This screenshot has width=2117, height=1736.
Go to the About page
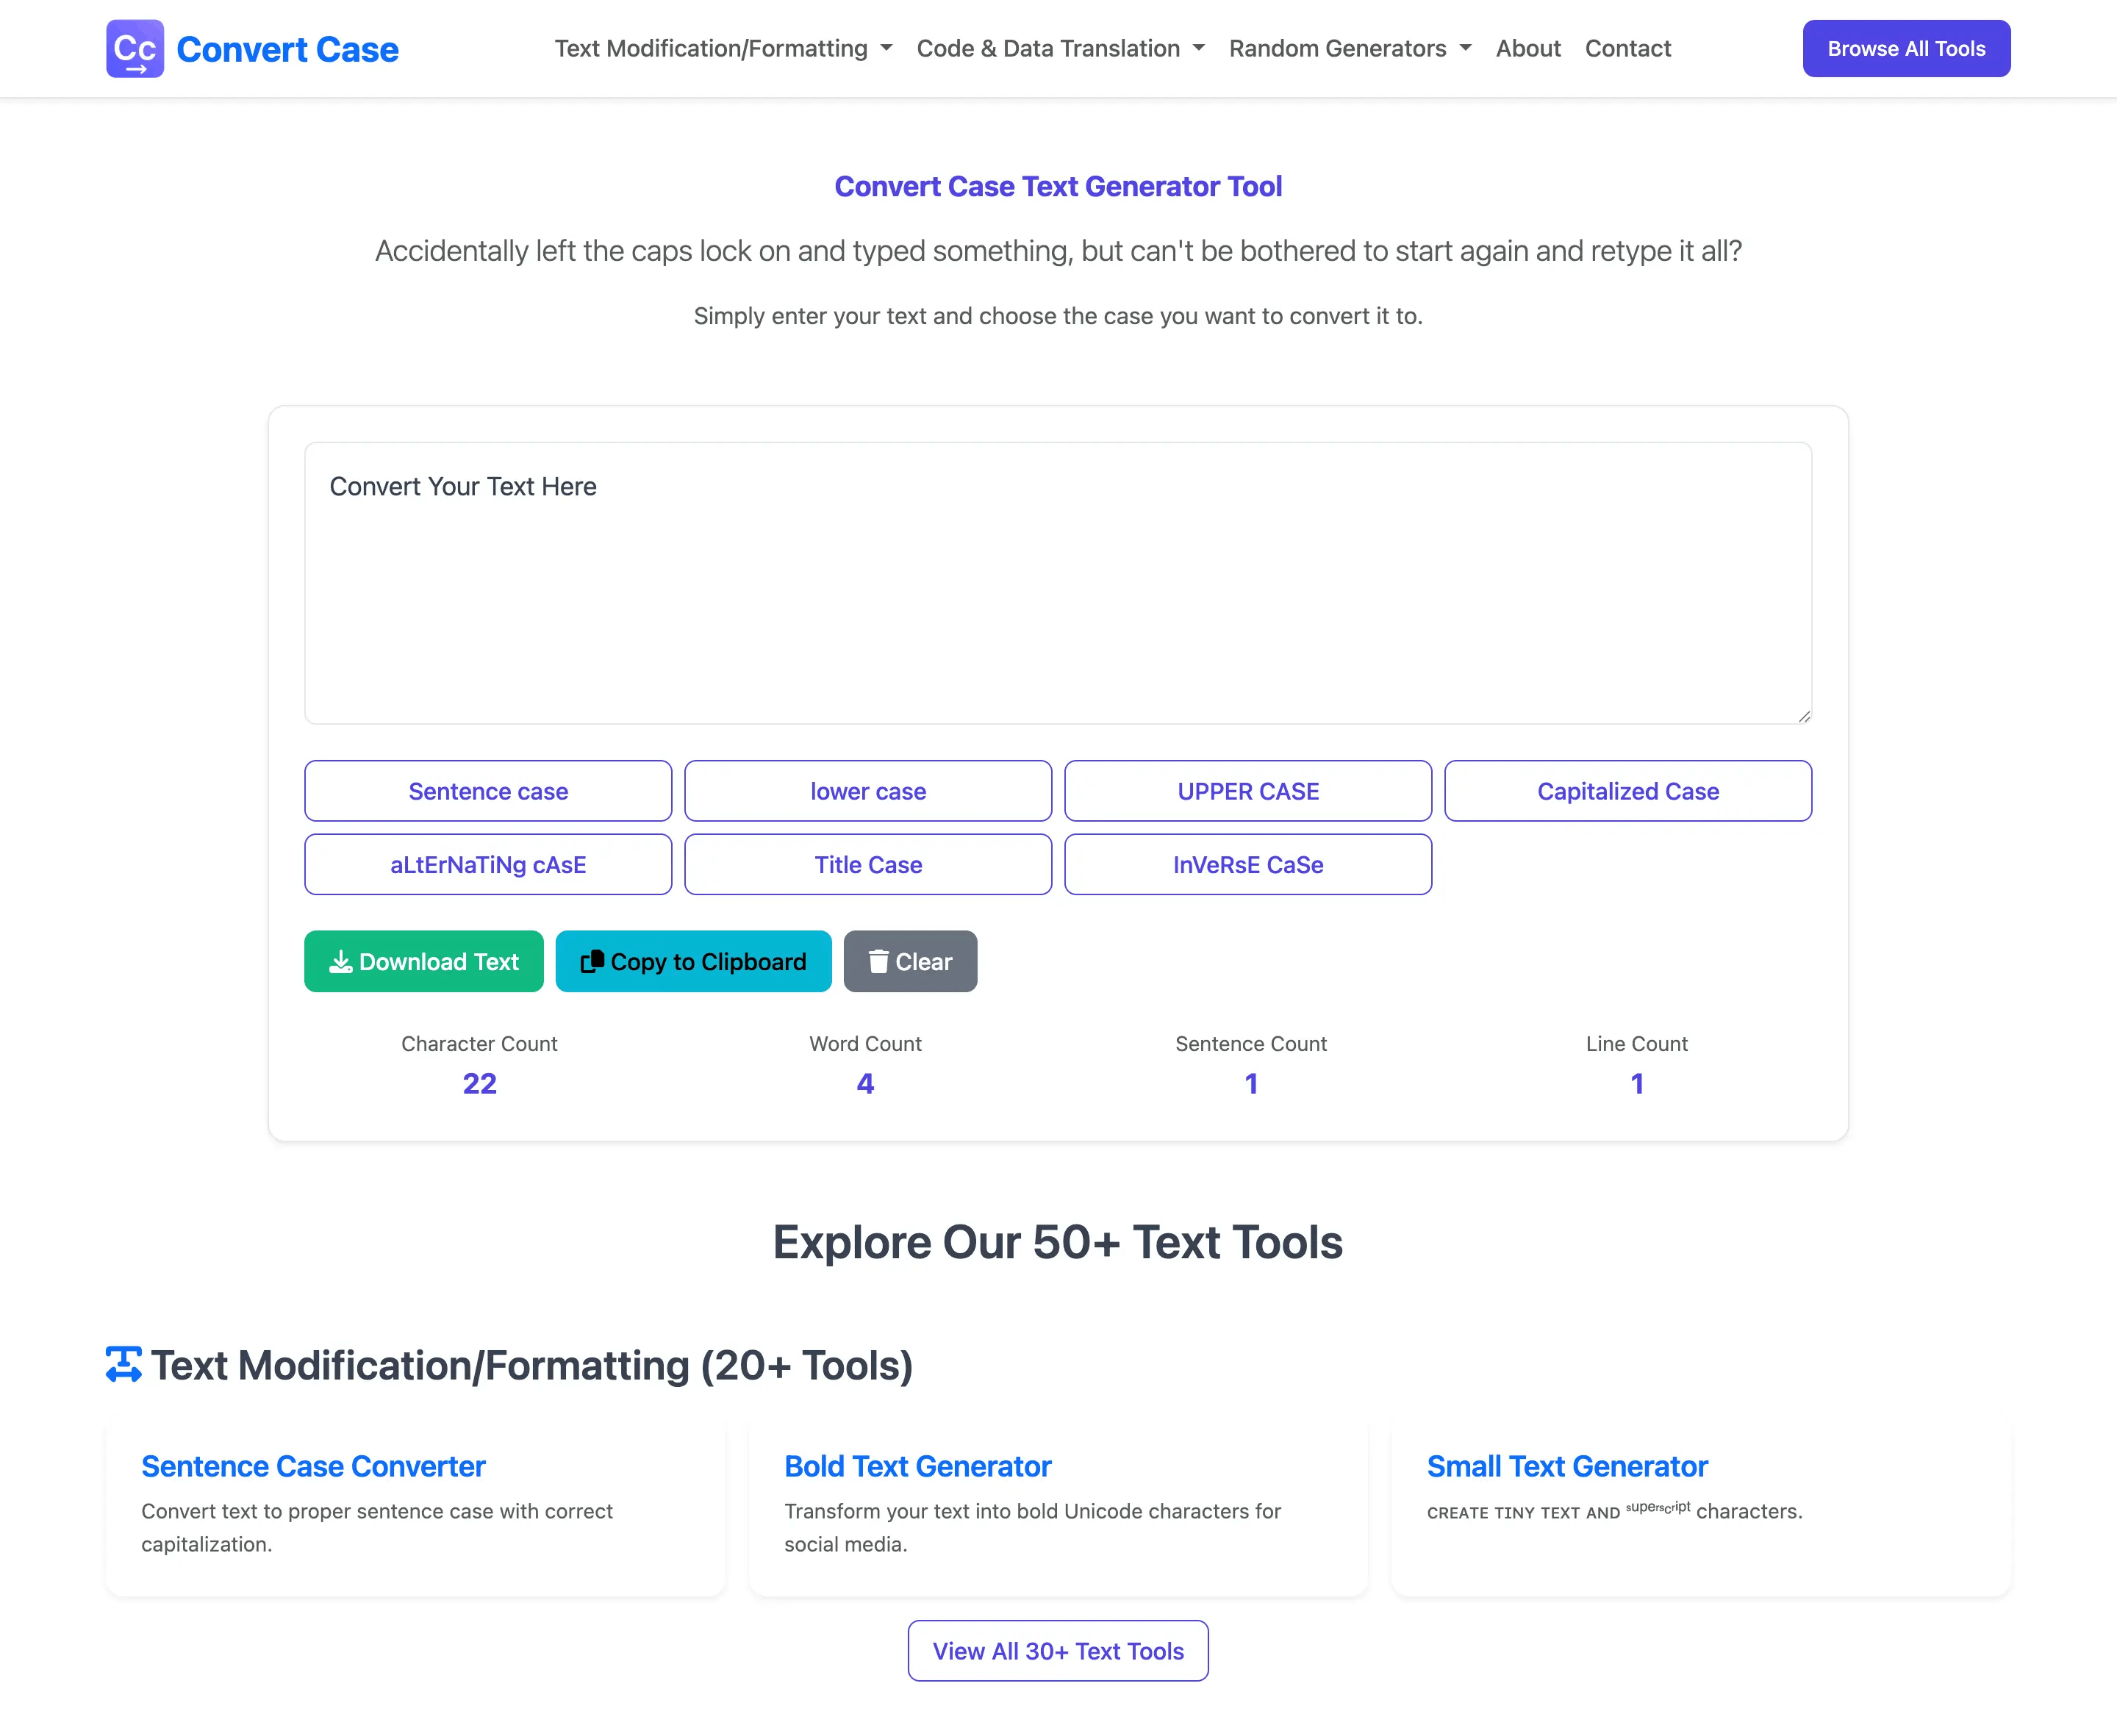[1527, 48]
